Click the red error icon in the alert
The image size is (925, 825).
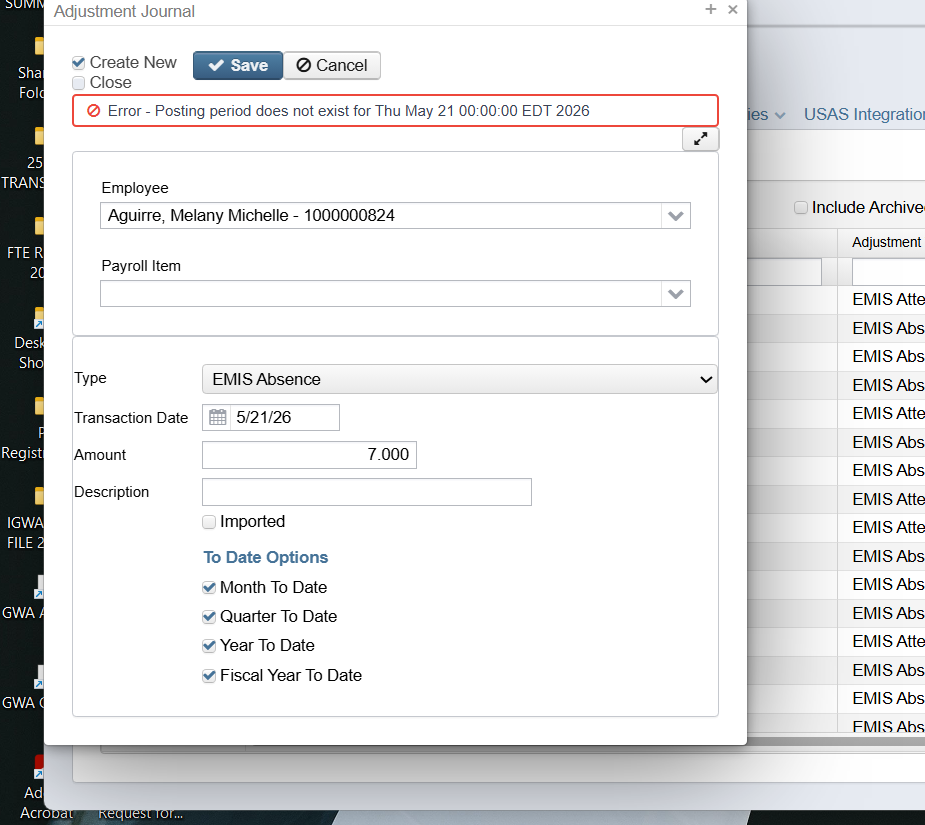pos(93,111)
